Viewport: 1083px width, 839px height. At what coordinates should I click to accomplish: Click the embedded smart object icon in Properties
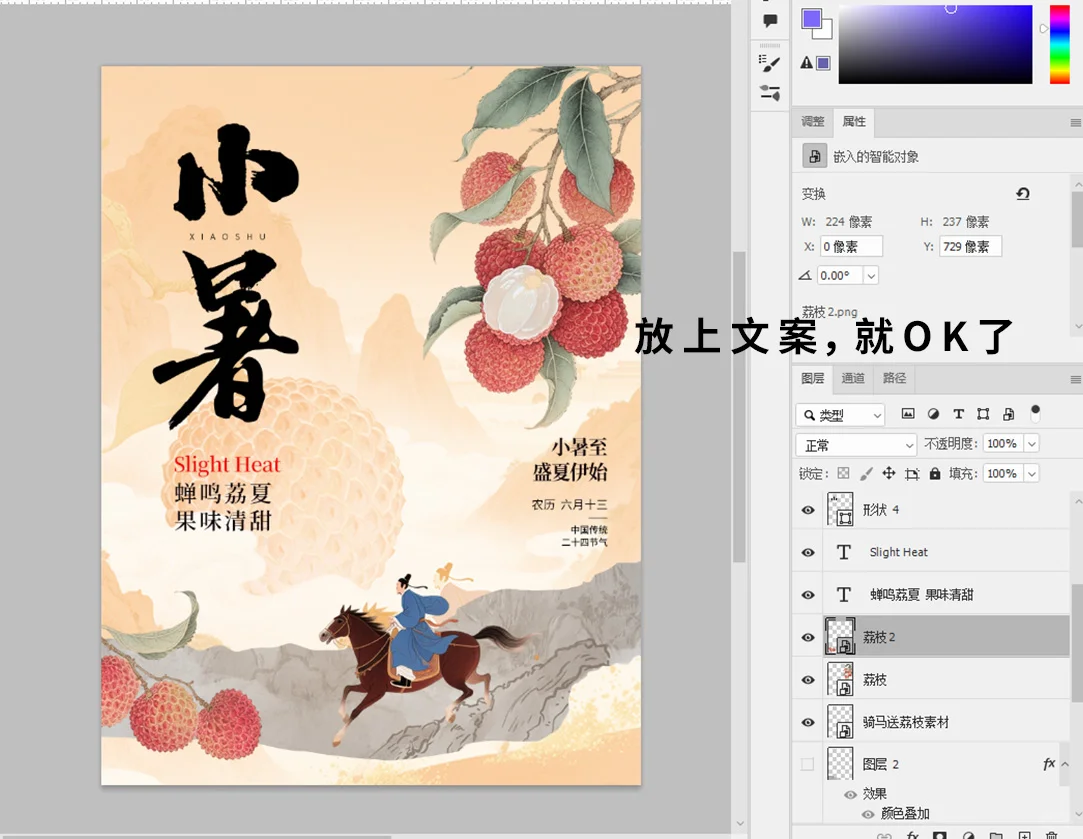pos(814,156)
